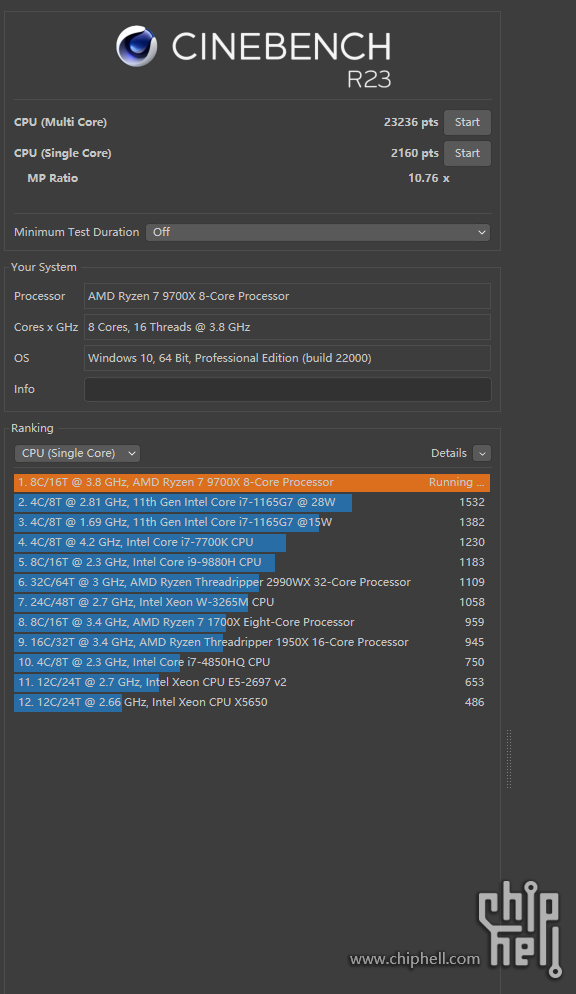
Task: Open the Minimum Test Duration dropdown
Action: pos(318,232)
